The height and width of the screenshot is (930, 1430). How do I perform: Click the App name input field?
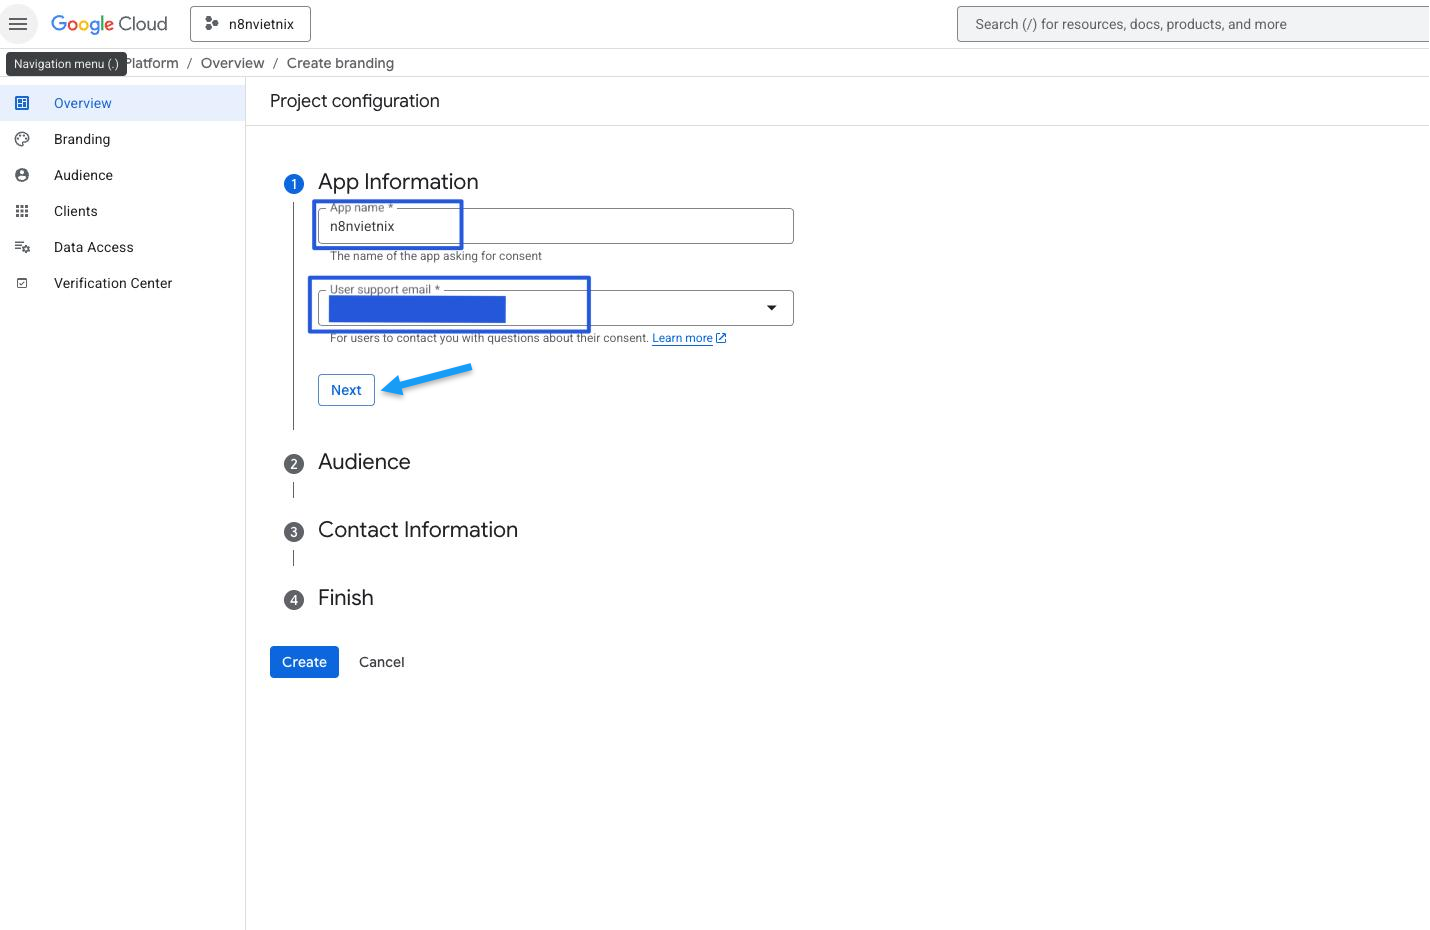click(x=556, y=226)
